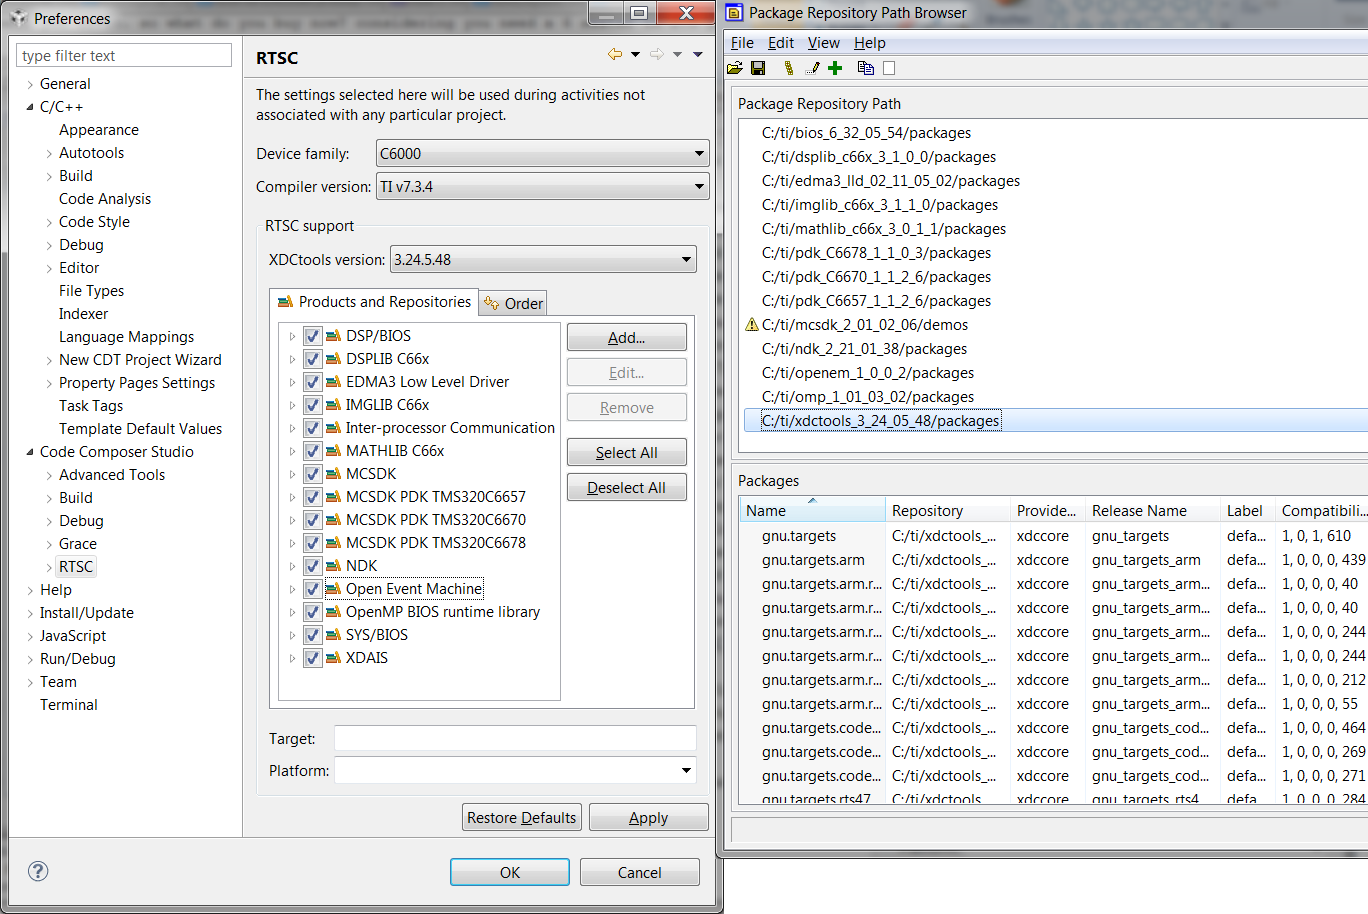Click the green plus add icon
The height and width of the screenshot is (914, 1368).
pyautogui.click(x=835, y=68)
